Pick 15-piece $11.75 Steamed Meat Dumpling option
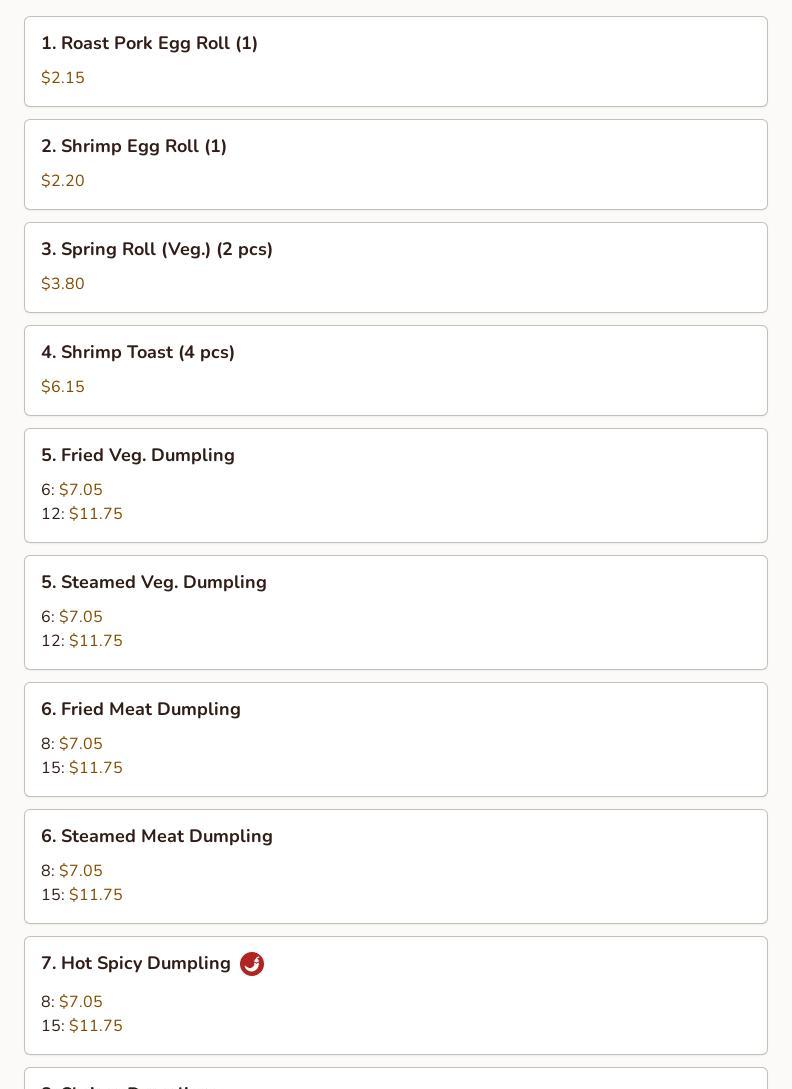Image resolution: width=792 pixels, height=1089 pixels. pyautogui.click(x=82, y=895)
